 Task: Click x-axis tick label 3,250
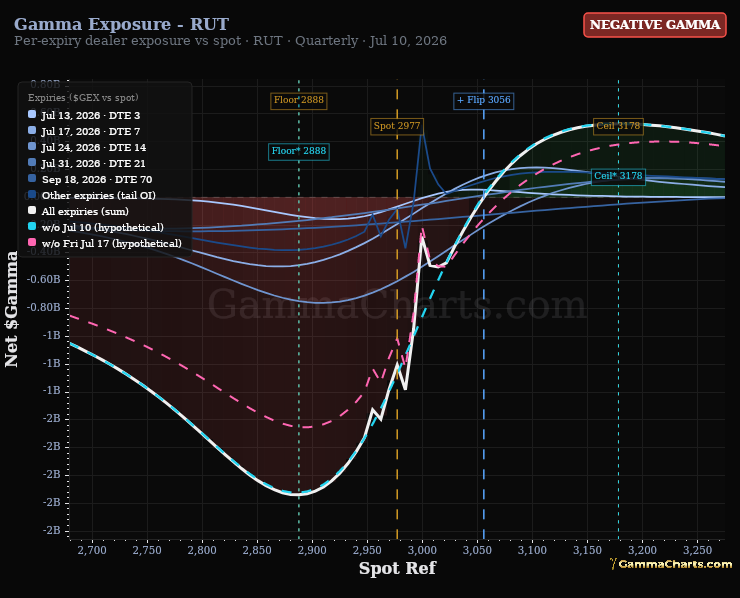pos(698,550)
